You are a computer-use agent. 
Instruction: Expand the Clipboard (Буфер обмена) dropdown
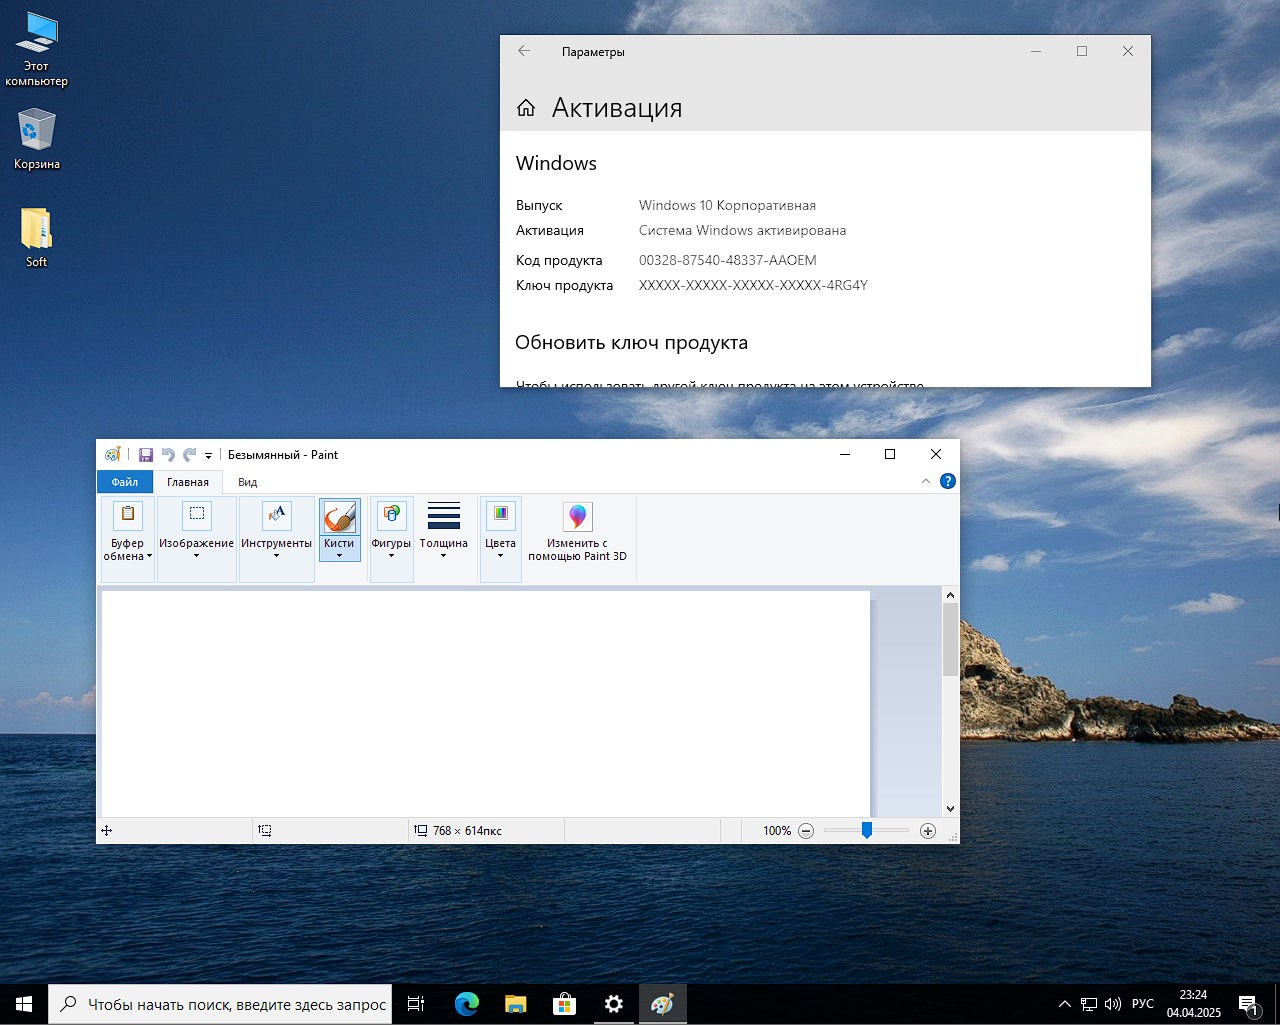(127, 550)
